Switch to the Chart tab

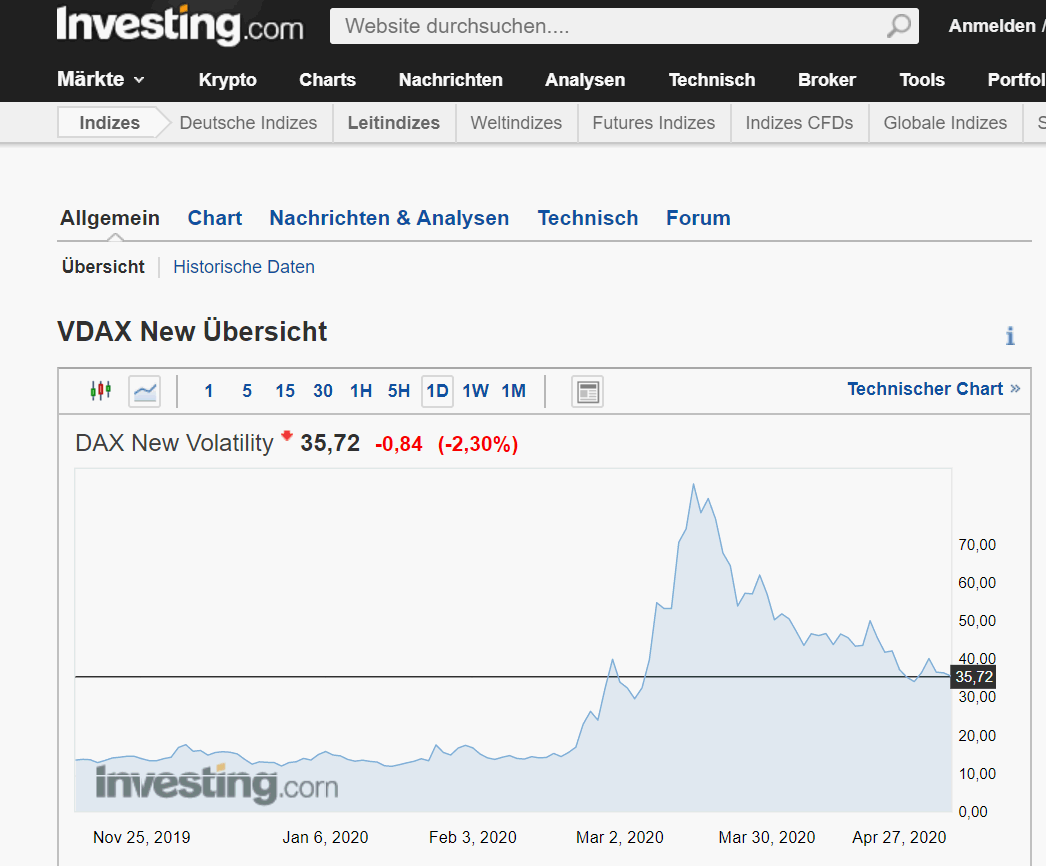pyautogui.click(x=215, y=218)
